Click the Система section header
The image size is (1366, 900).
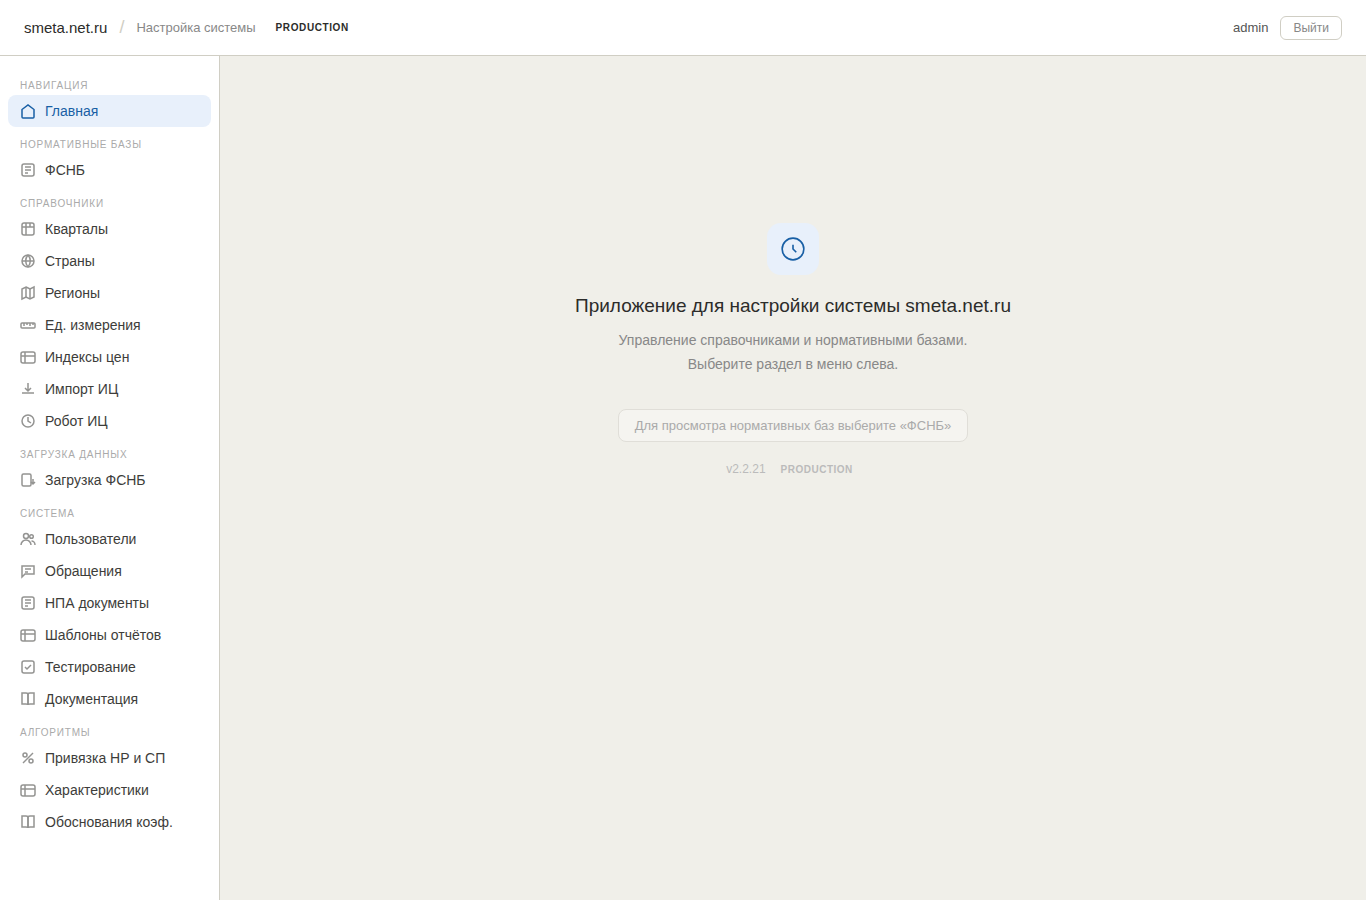point(47,513)
